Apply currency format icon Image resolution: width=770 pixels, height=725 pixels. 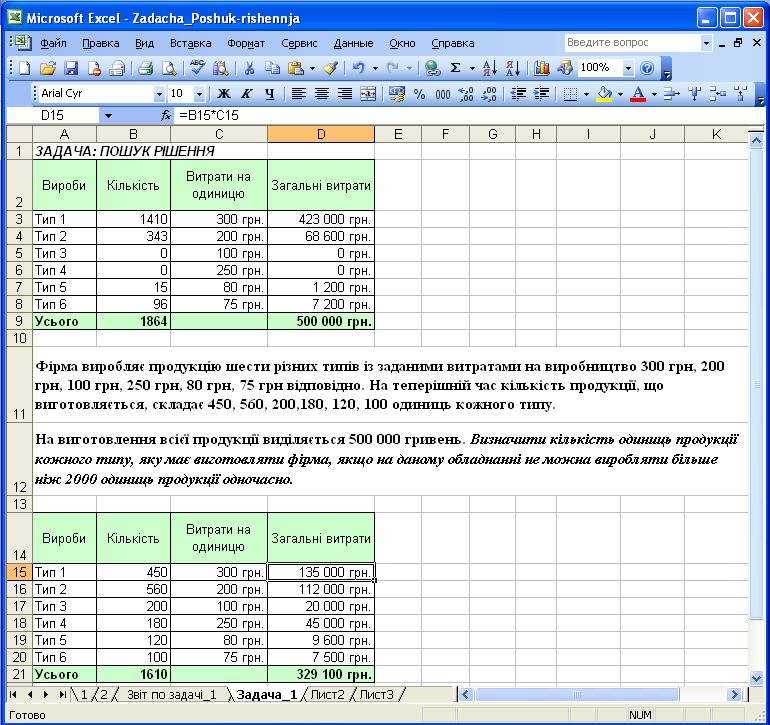[x=396, y=93]
